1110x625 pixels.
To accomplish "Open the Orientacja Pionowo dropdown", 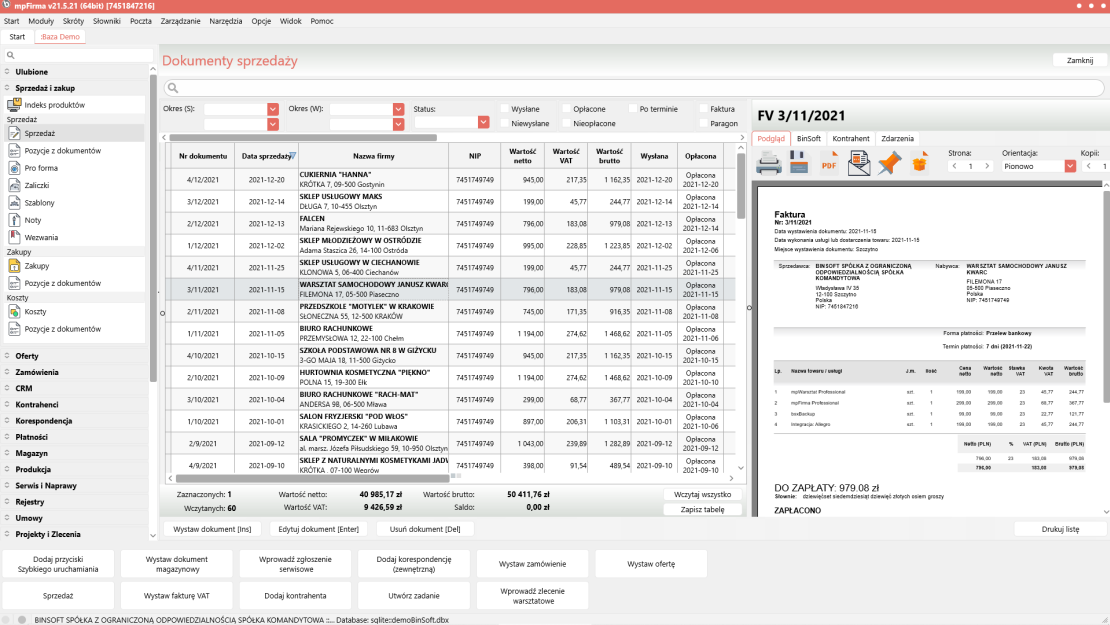I will pyautogui.click(x=1070, y=166).
